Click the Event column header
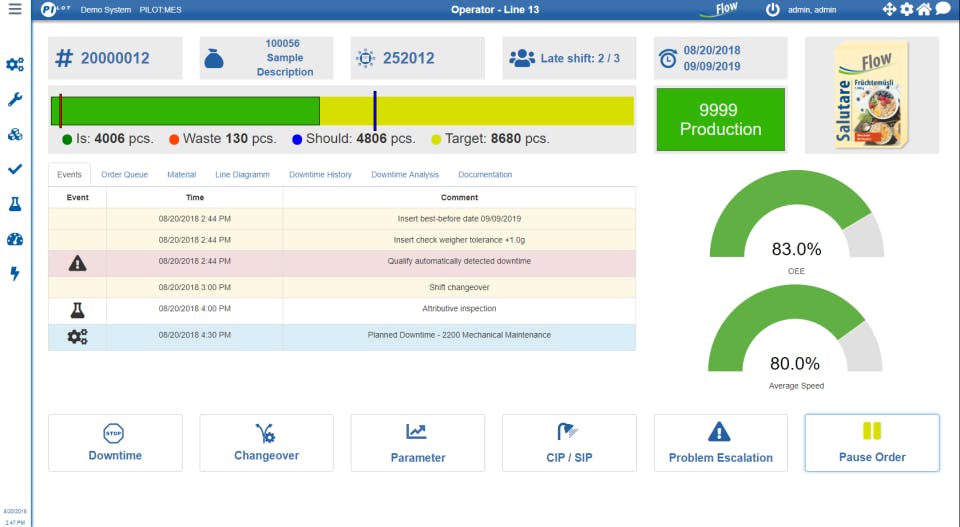Screen dimensions: 960x527 pos(78,197)
